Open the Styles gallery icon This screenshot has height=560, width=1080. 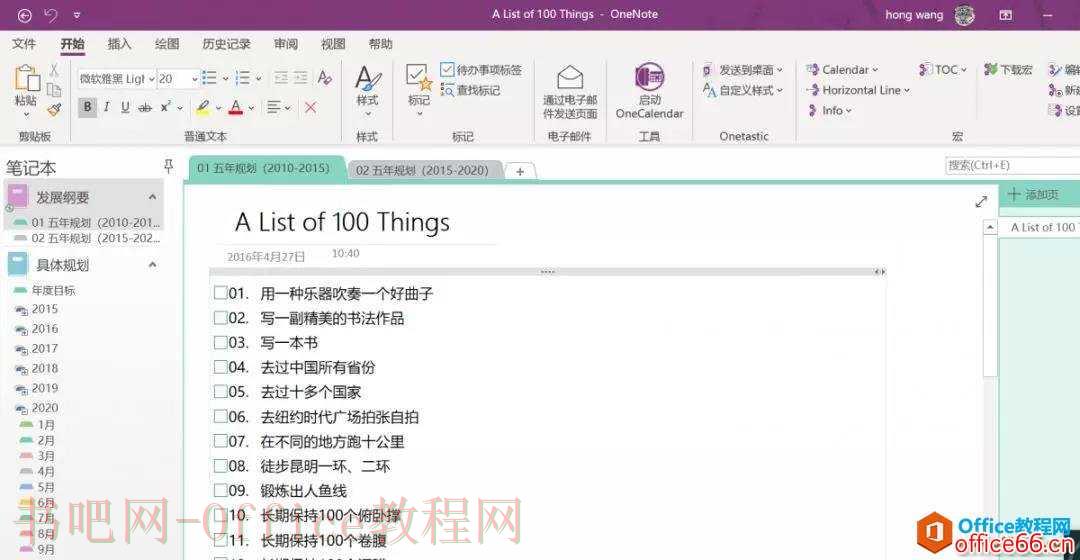[367, 79]
